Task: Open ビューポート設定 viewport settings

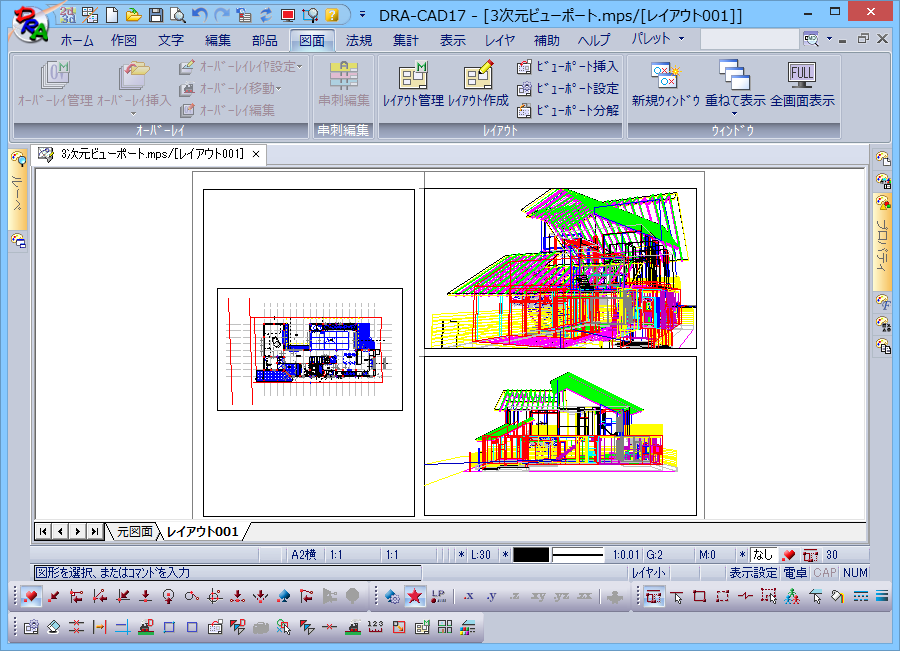Action: coord(568,88)
